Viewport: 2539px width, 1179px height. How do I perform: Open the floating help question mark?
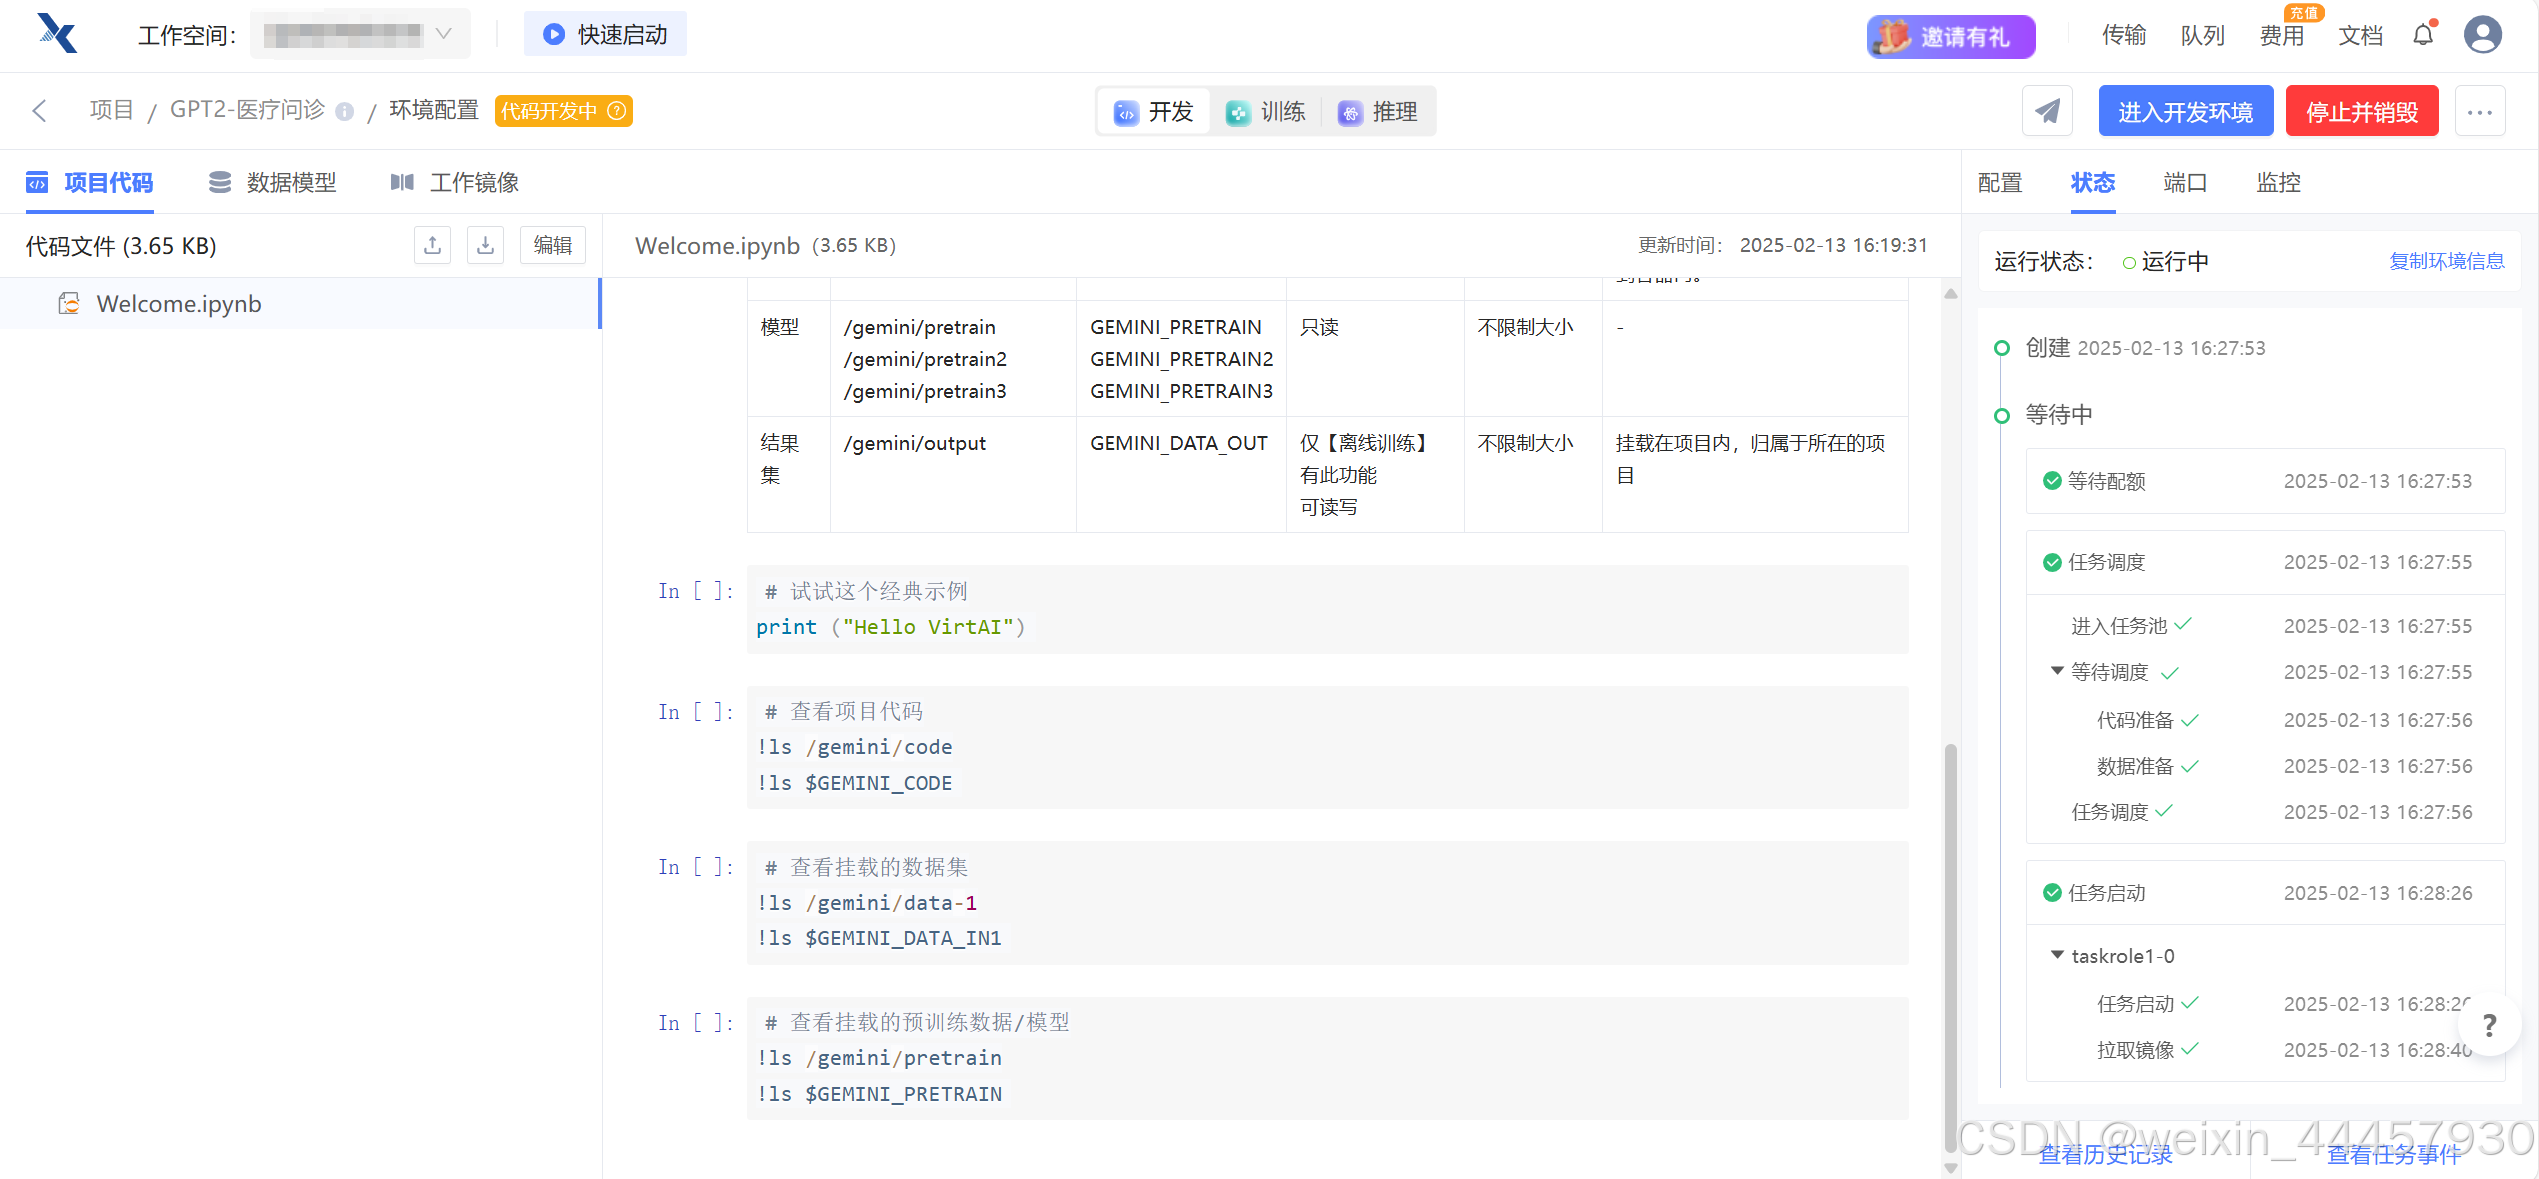click(x=2489, y=1025)
